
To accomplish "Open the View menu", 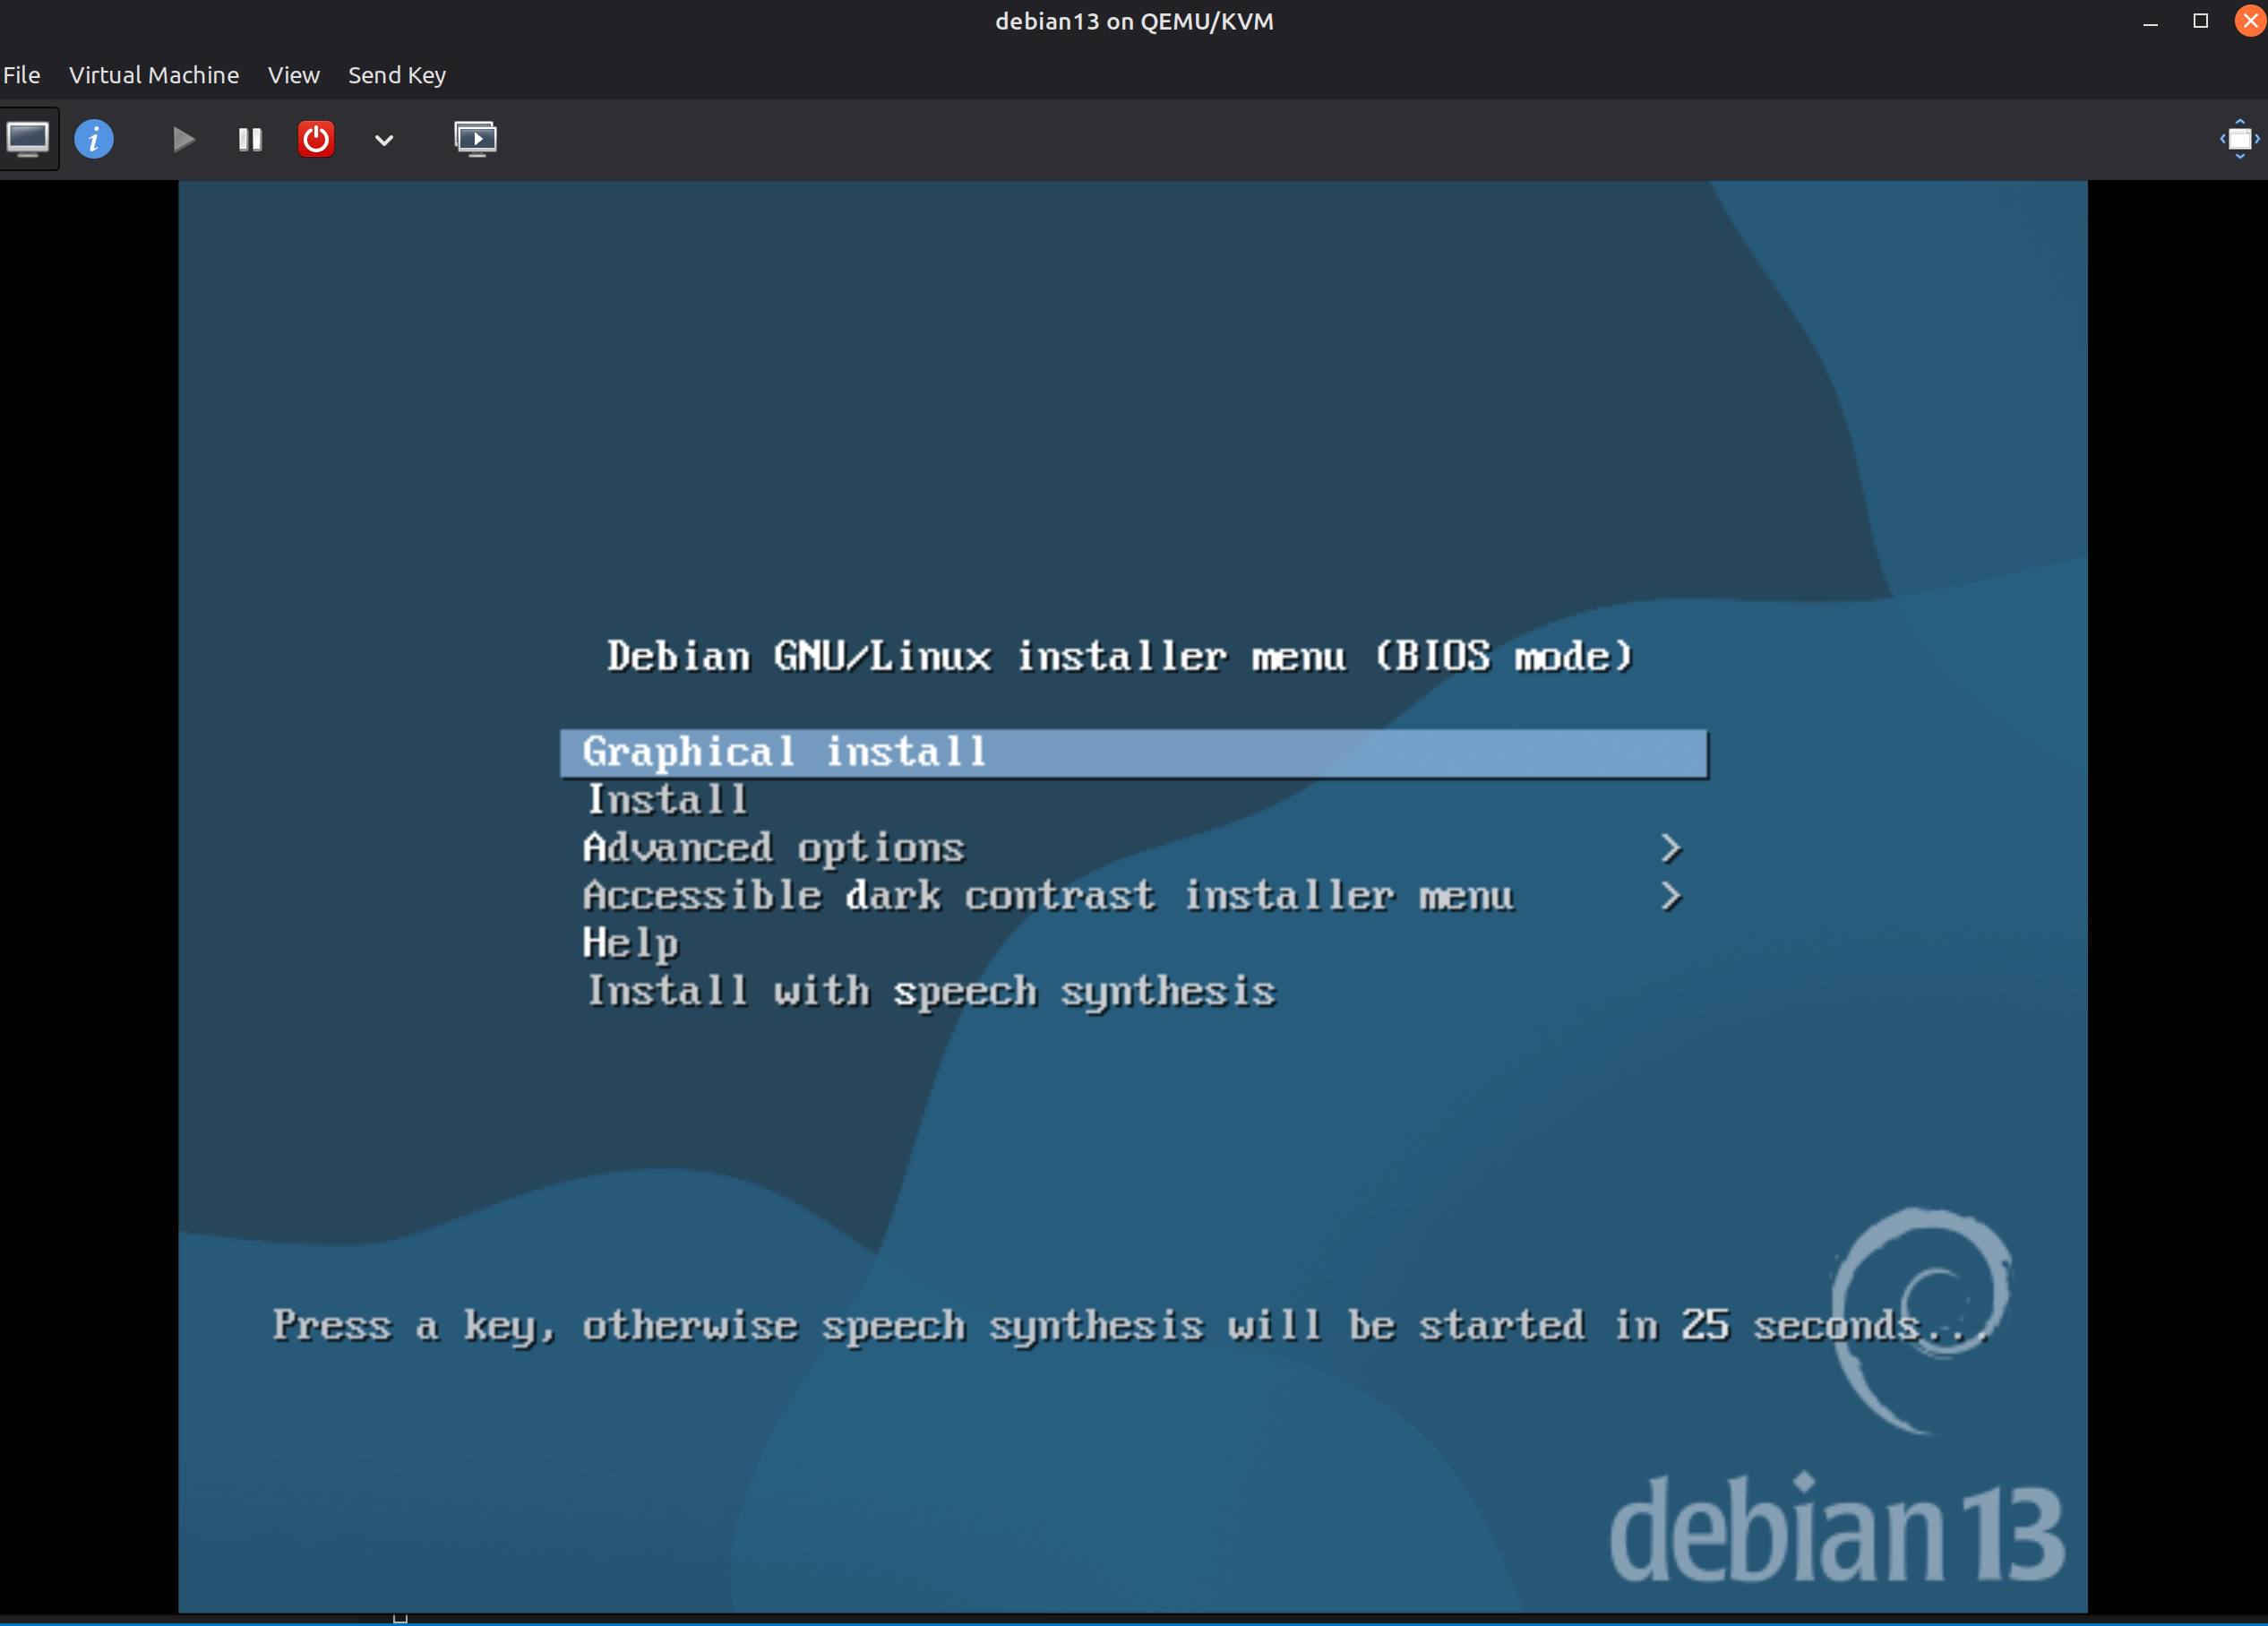I will click(293, 75).
